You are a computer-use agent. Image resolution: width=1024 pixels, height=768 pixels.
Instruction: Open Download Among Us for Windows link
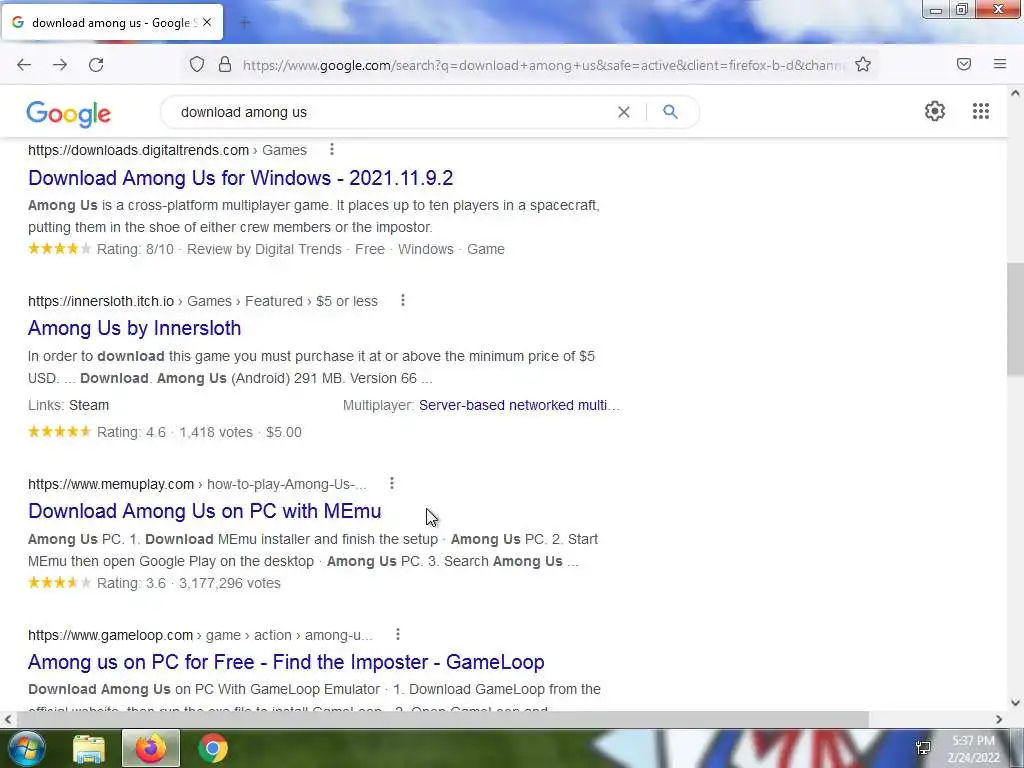[x=240, y=178]
